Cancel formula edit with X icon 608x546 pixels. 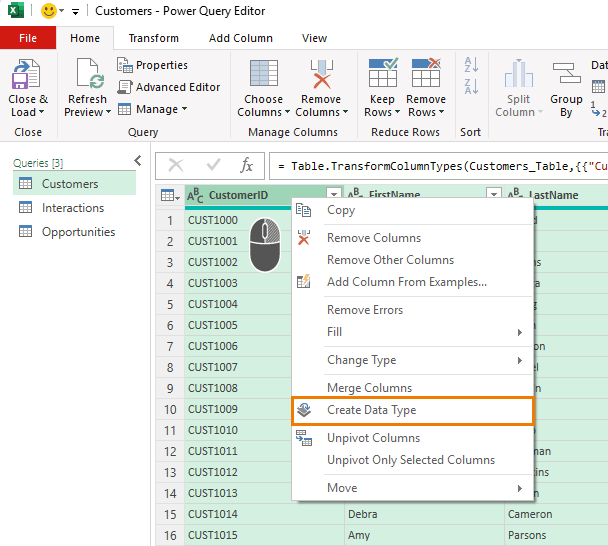pyautogui.click(x=176, y=166)
